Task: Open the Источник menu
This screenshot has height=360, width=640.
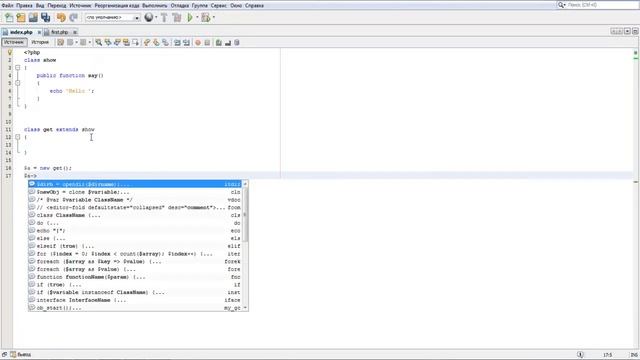Action: pos(80,6)
